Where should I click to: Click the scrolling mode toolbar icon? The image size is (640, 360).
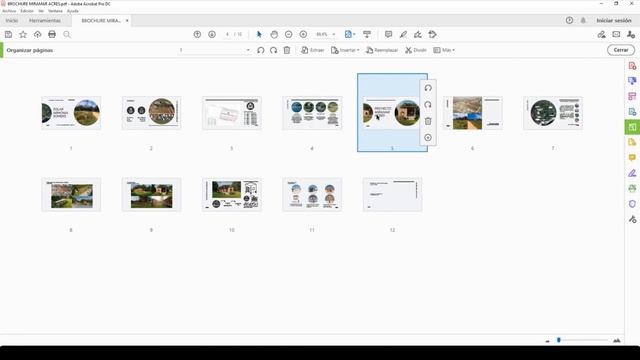(x=367, y=35)
